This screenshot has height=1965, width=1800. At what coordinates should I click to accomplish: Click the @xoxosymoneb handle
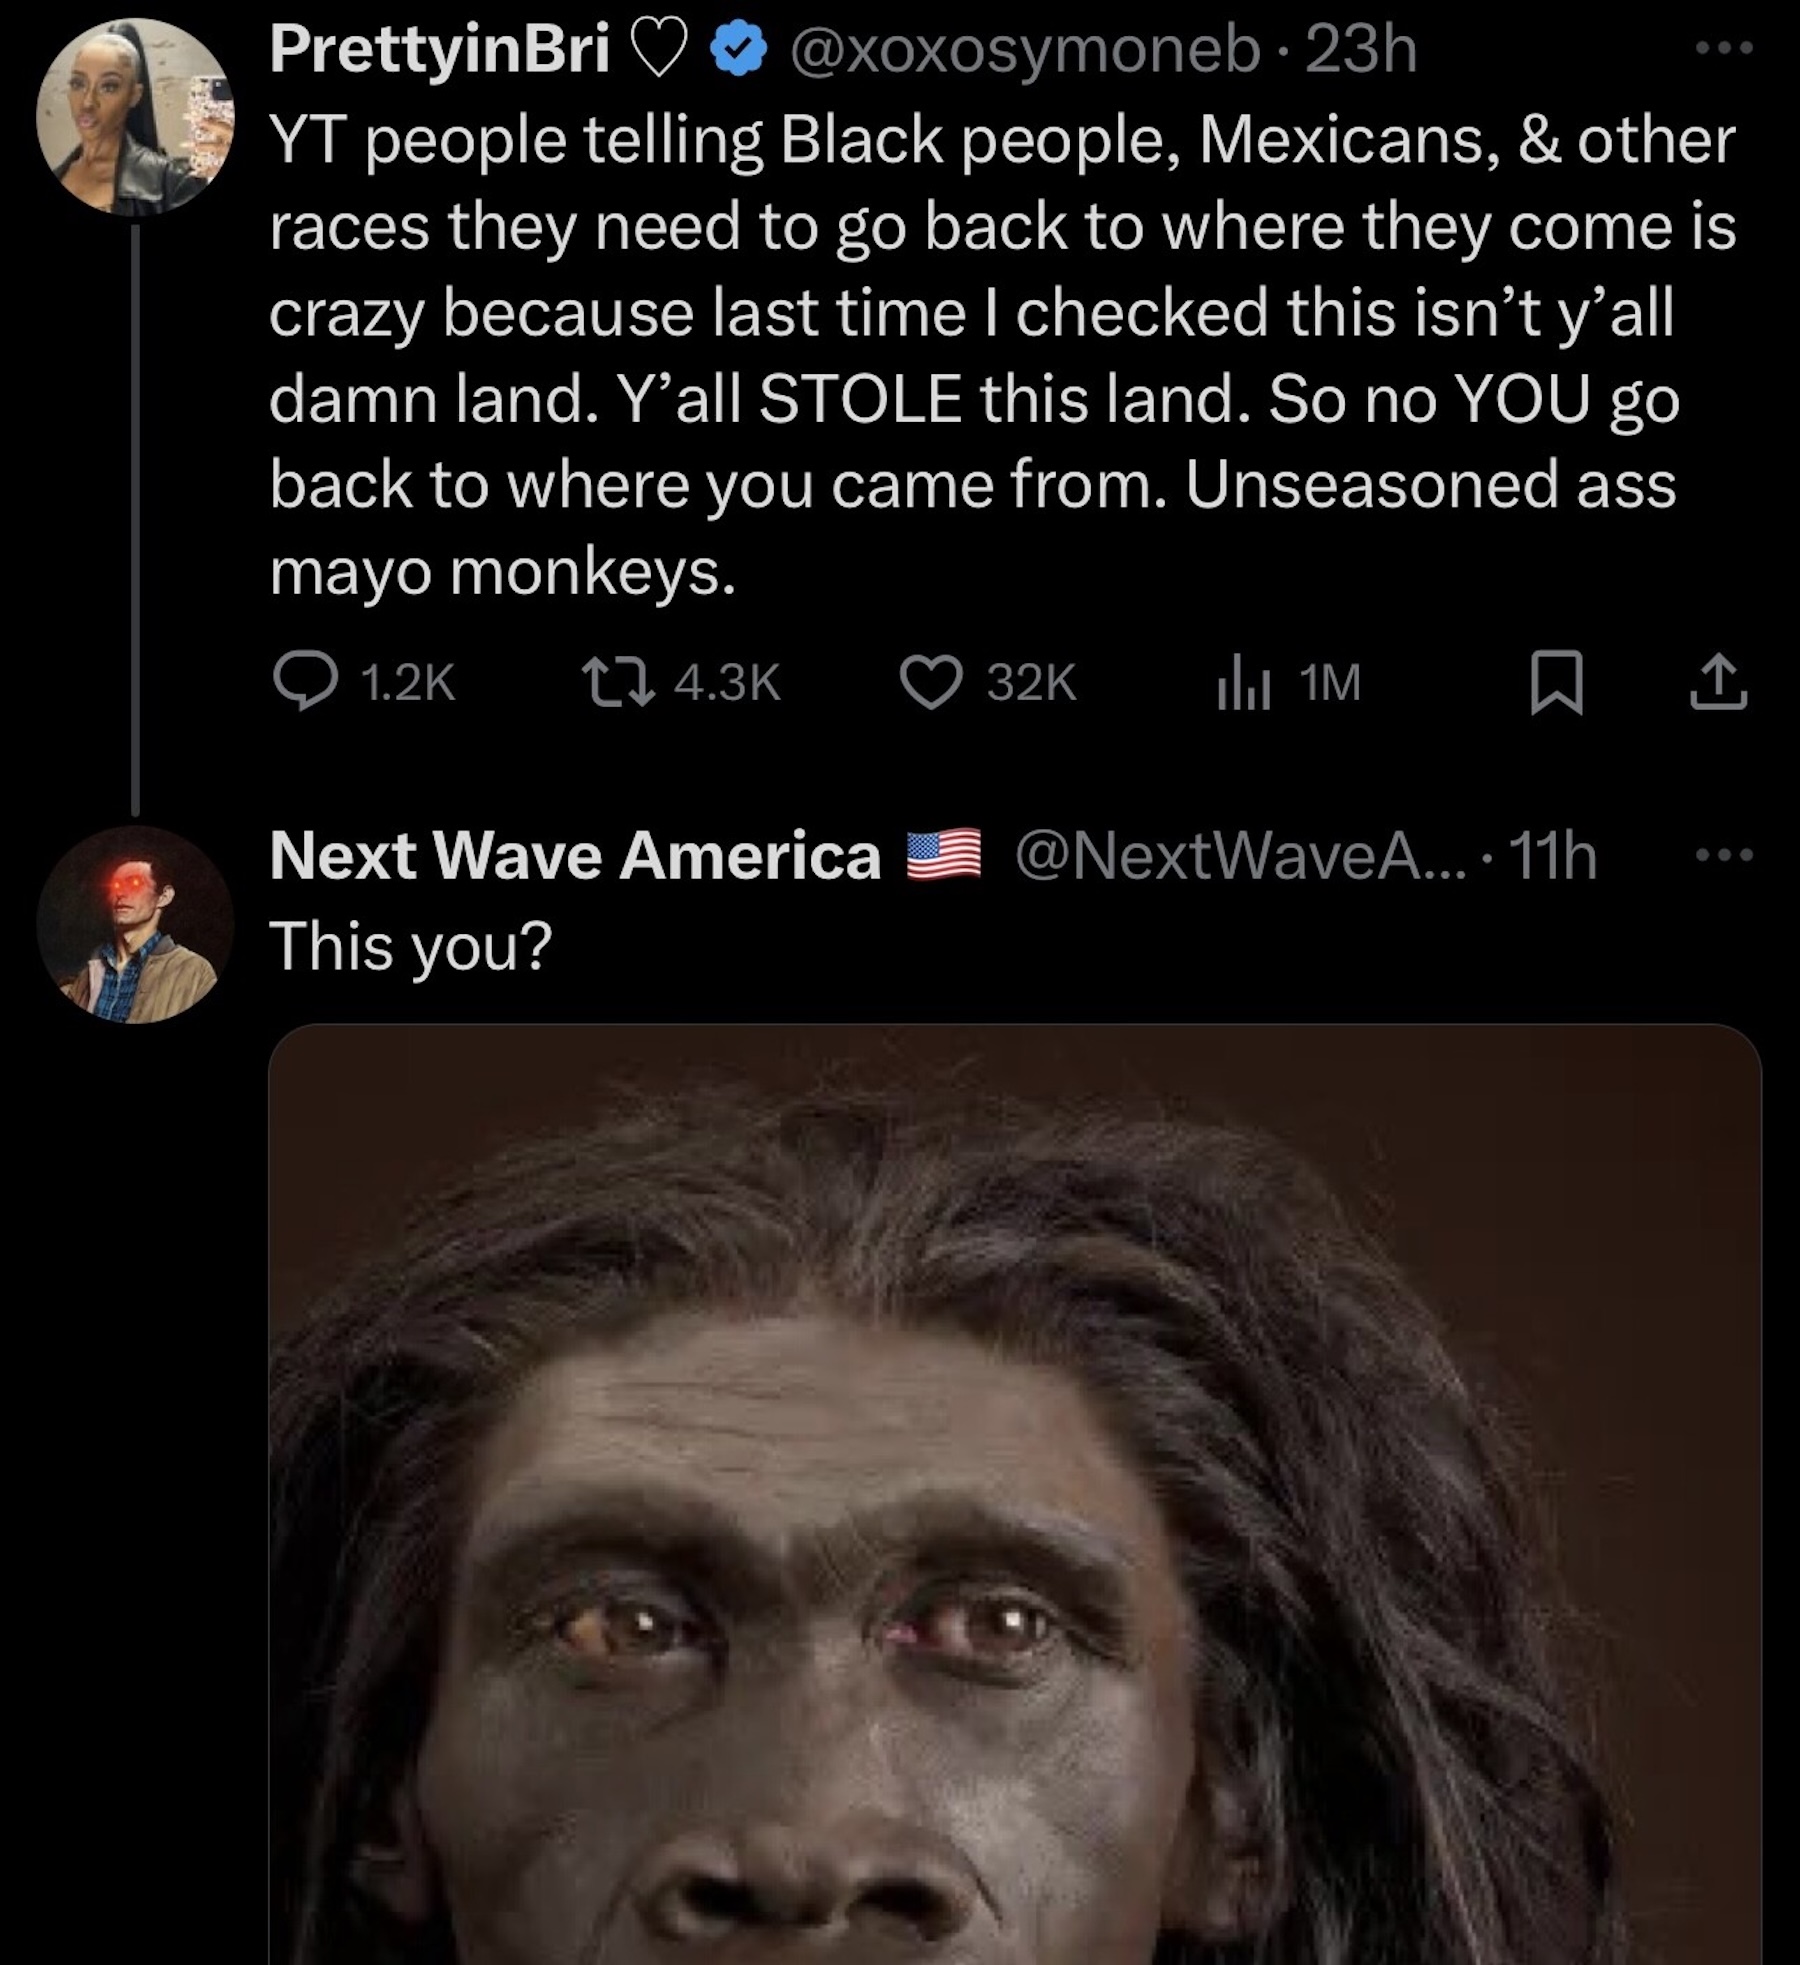(x=1023, y=49)
